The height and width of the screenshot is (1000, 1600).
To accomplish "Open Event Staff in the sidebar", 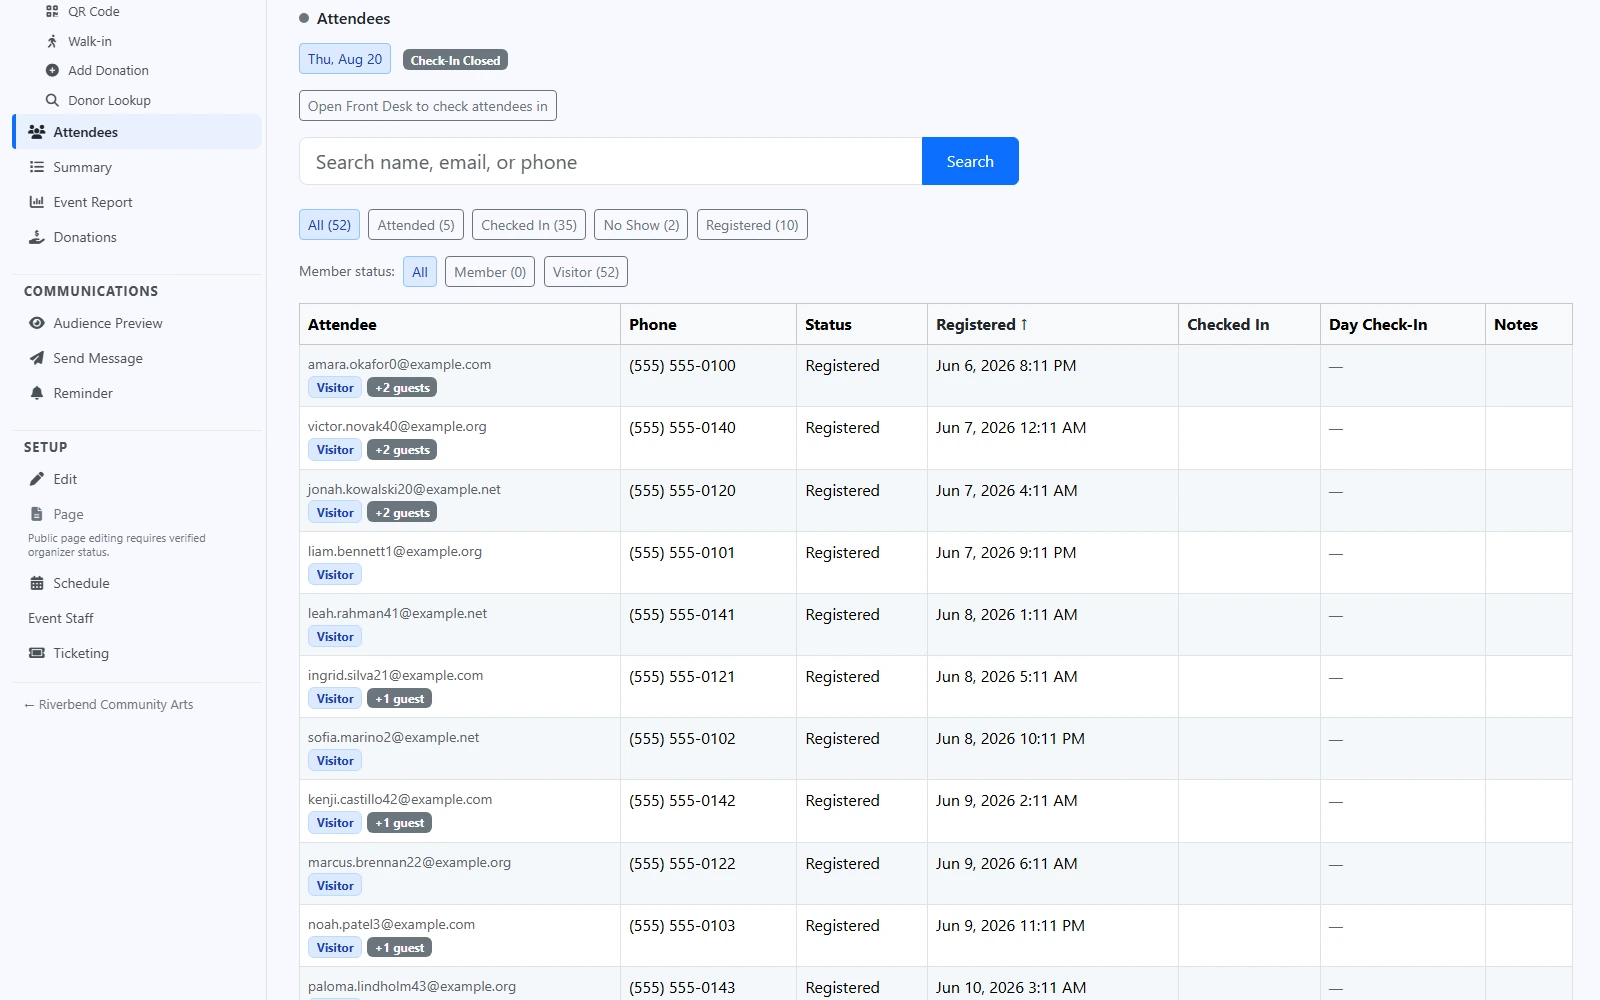I will point(61,618).
